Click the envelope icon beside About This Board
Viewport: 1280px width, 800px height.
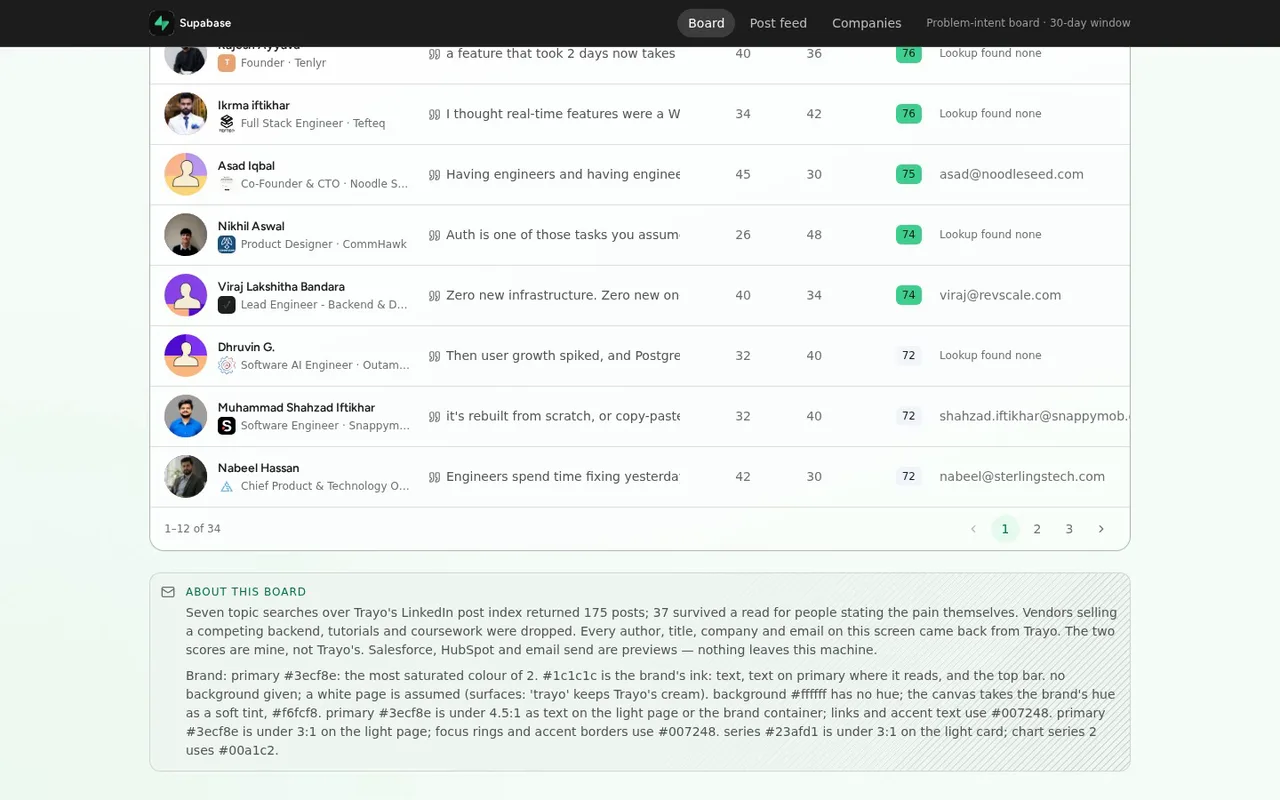168,592
